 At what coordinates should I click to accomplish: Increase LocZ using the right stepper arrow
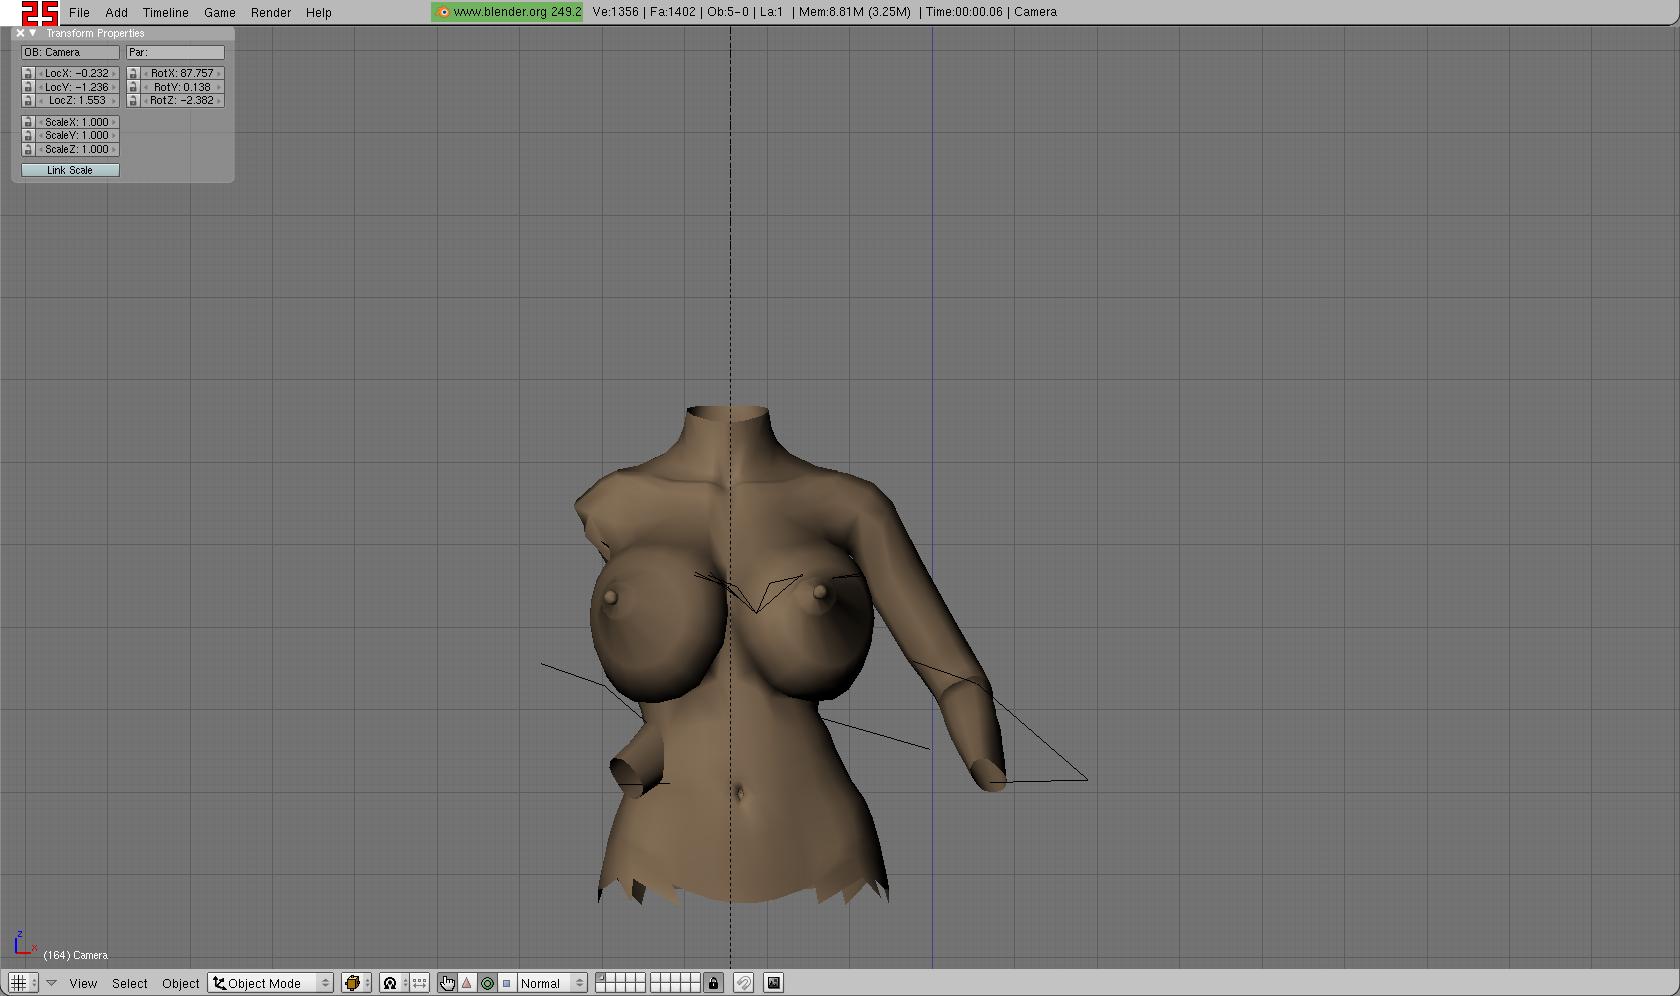click(x=114, y=100)
